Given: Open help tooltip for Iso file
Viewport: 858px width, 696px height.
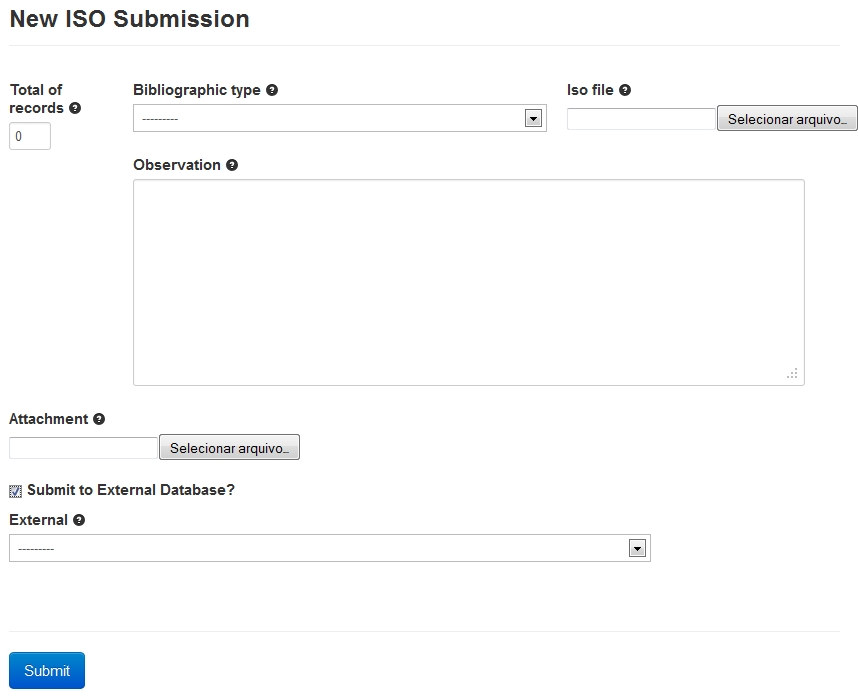Looking at the screenshot, I should [x=625, y=90].
